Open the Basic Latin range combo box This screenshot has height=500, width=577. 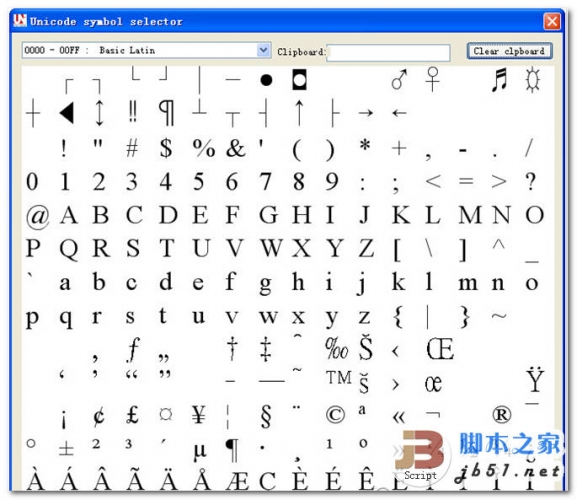[146, 50]
